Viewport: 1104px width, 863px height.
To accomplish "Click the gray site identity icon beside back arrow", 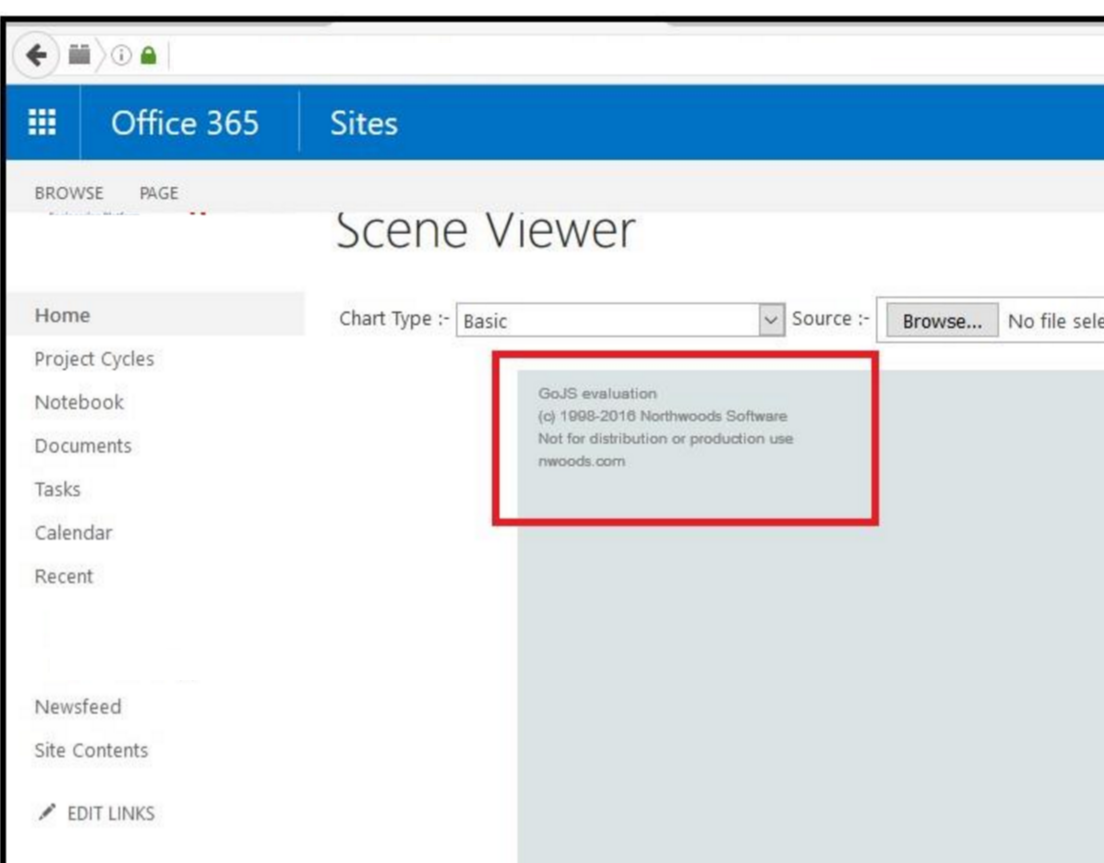I will click(x=80, y=54).
